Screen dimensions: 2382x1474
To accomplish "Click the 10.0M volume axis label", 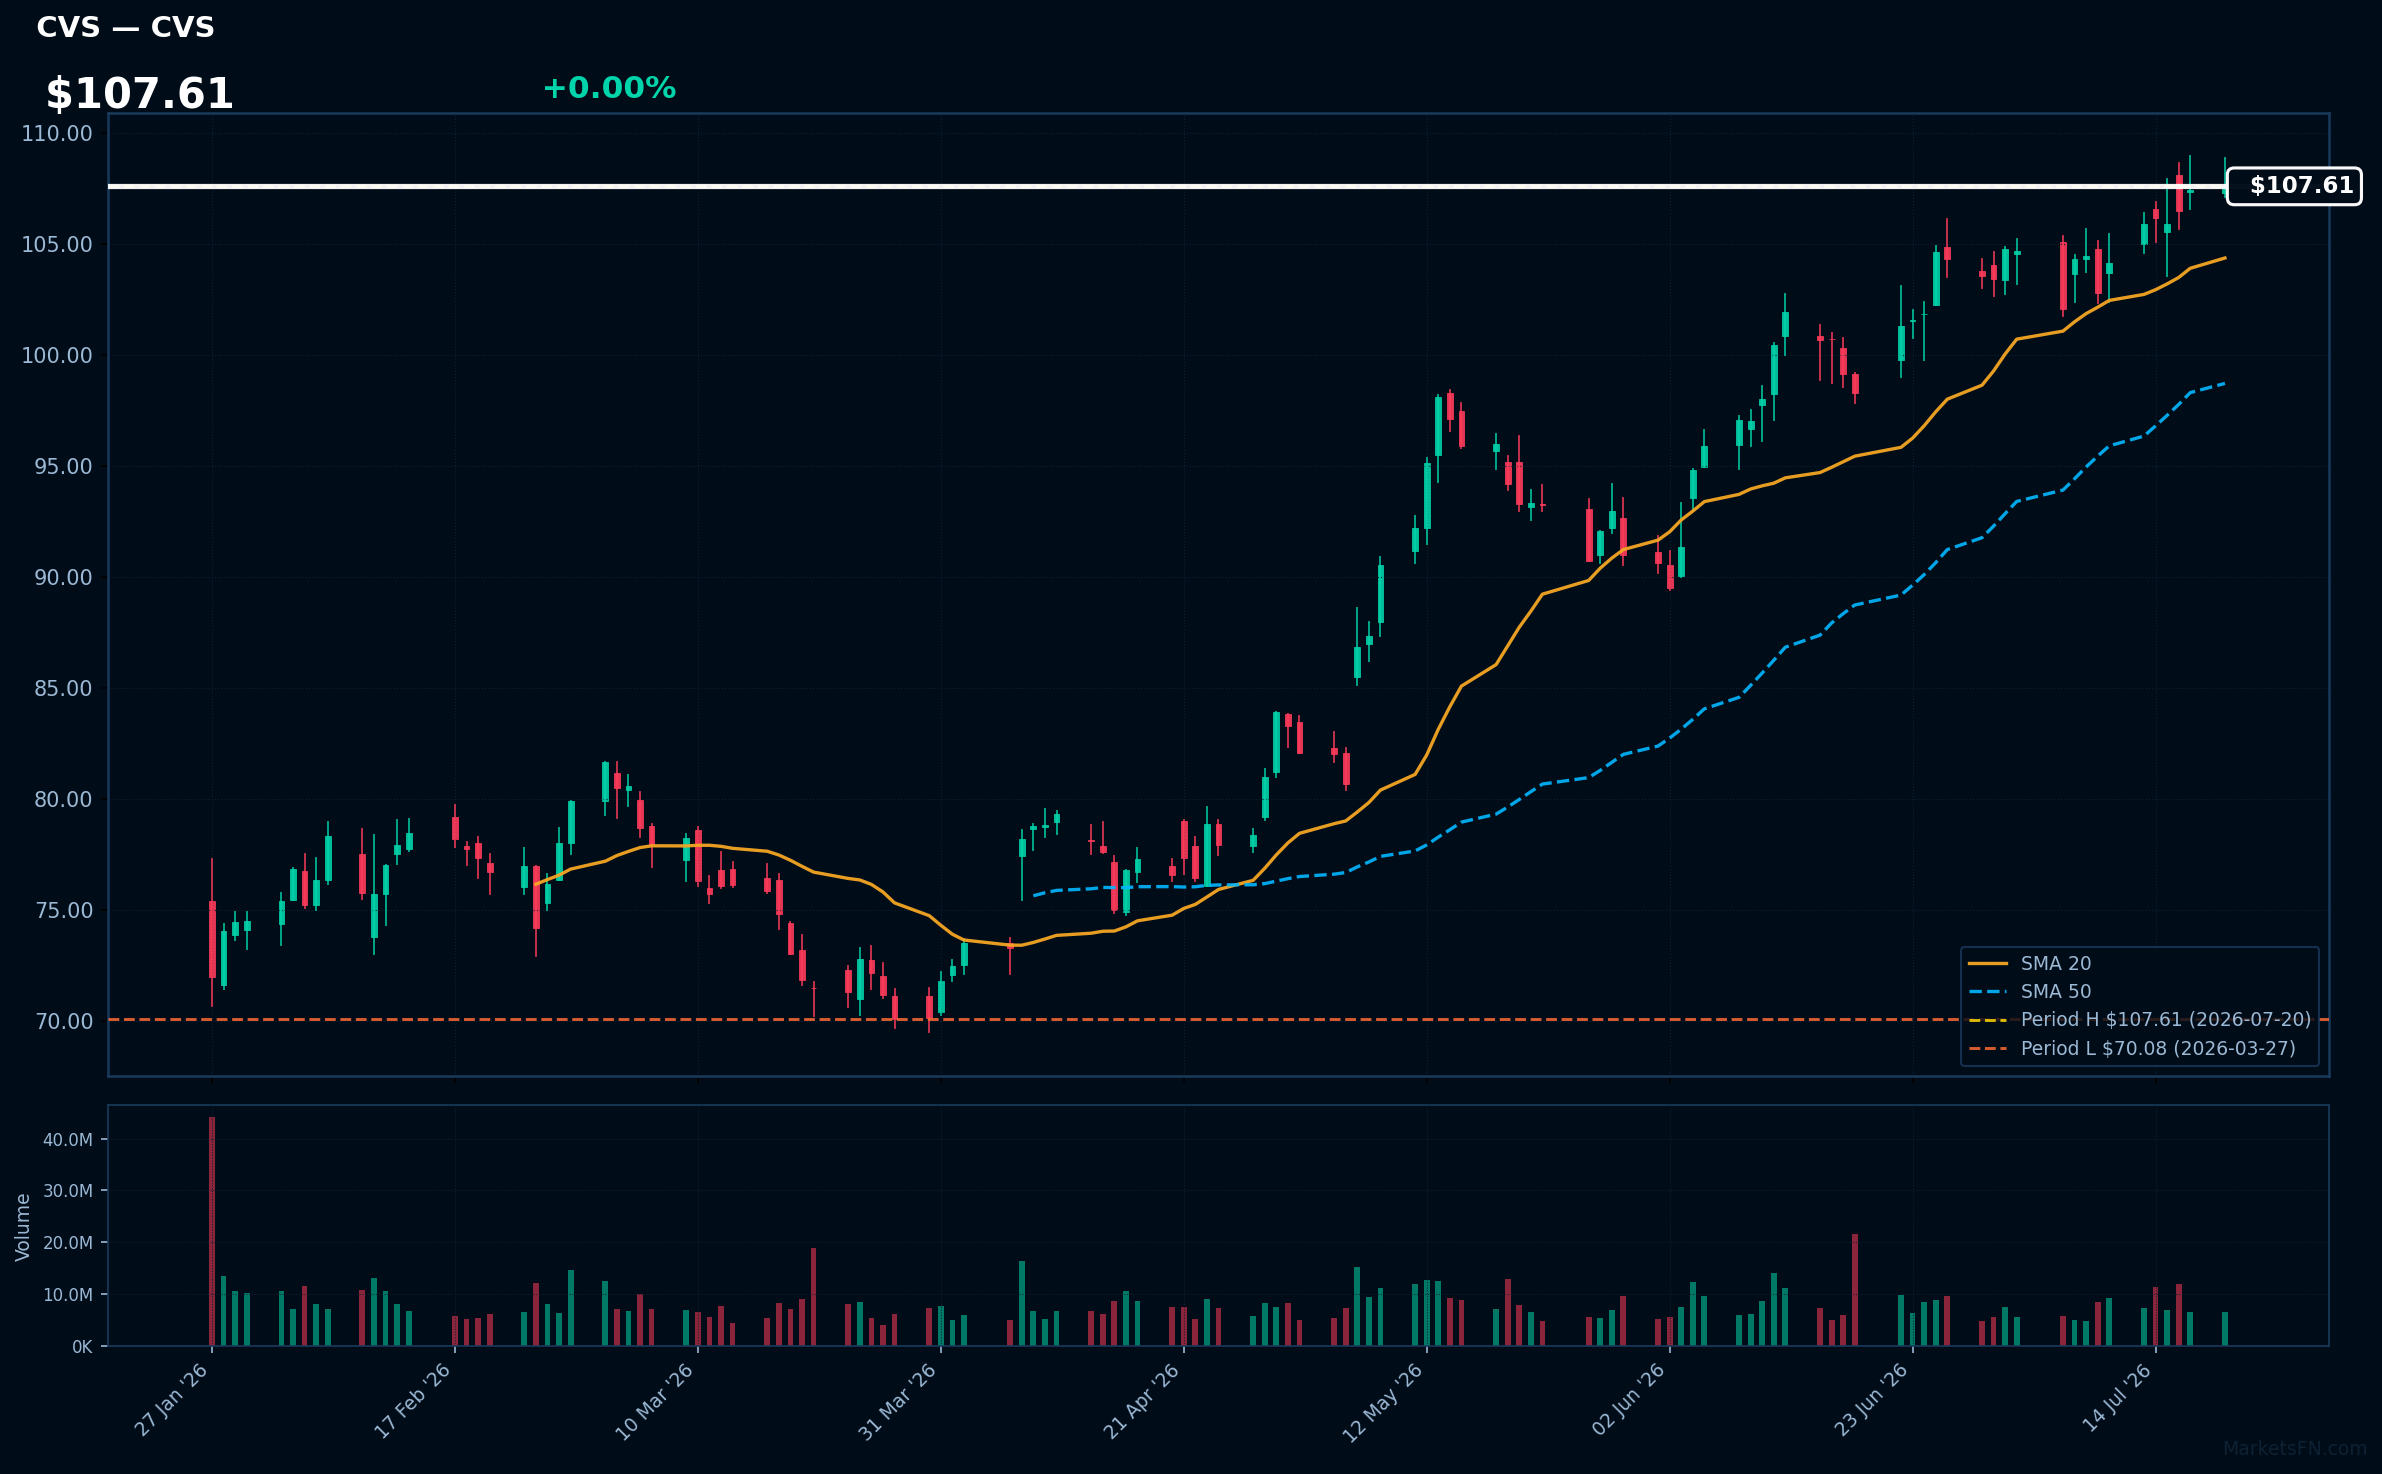I will [68, 1295].
